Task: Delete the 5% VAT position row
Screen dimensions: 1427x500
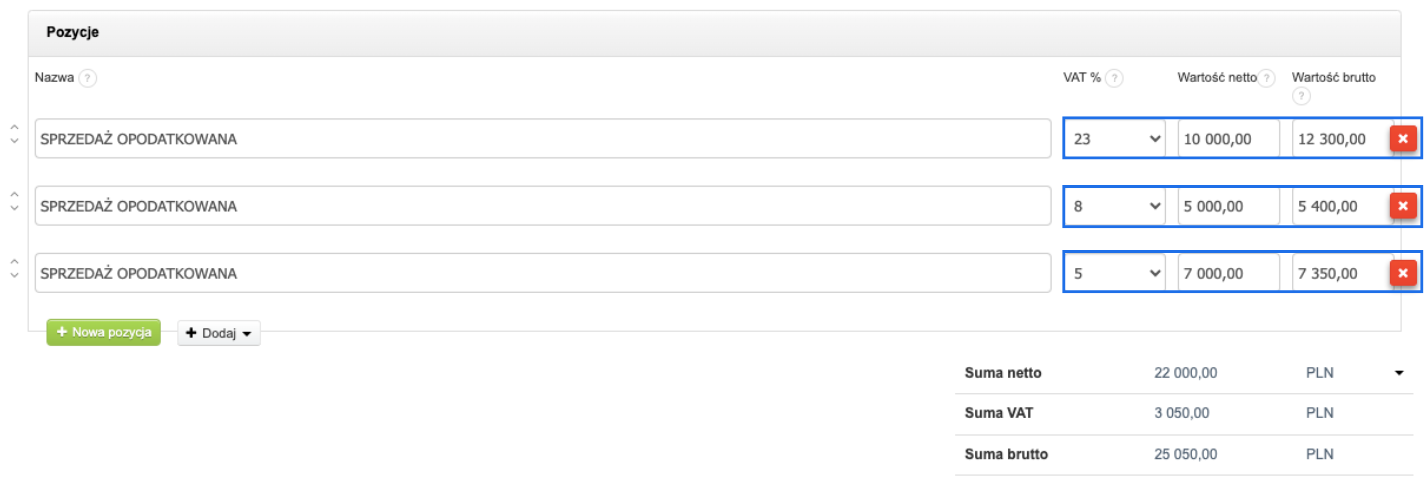Action: point(1402,273)
